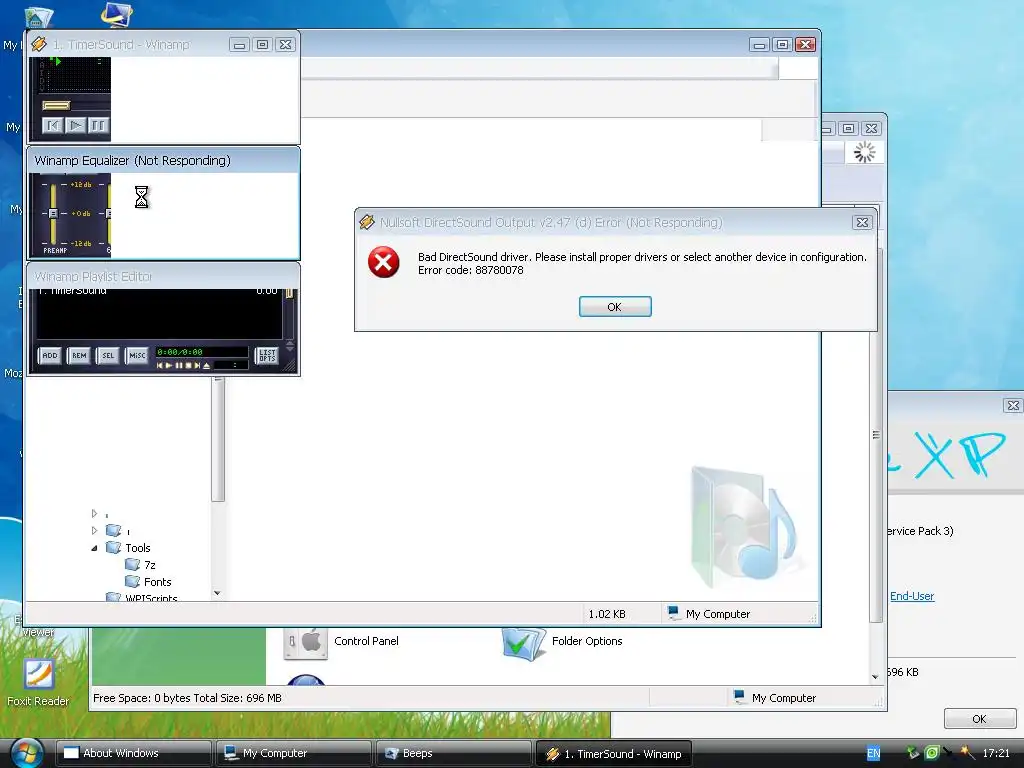Click OK in the DirectSound error dialog

615,307
